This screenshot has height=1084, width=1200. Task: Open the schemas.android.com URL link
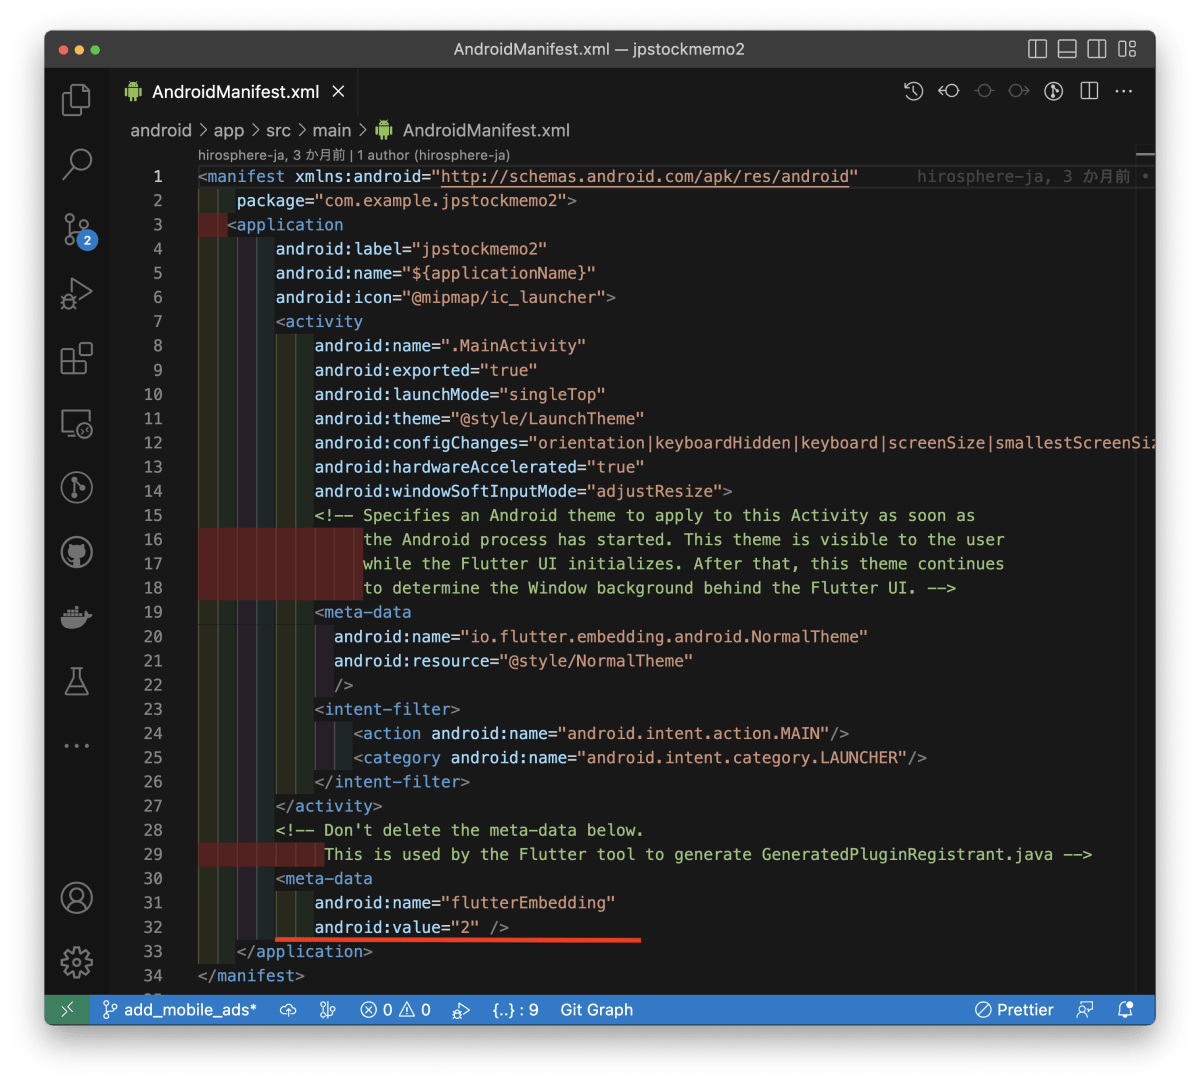pos(645,177)
